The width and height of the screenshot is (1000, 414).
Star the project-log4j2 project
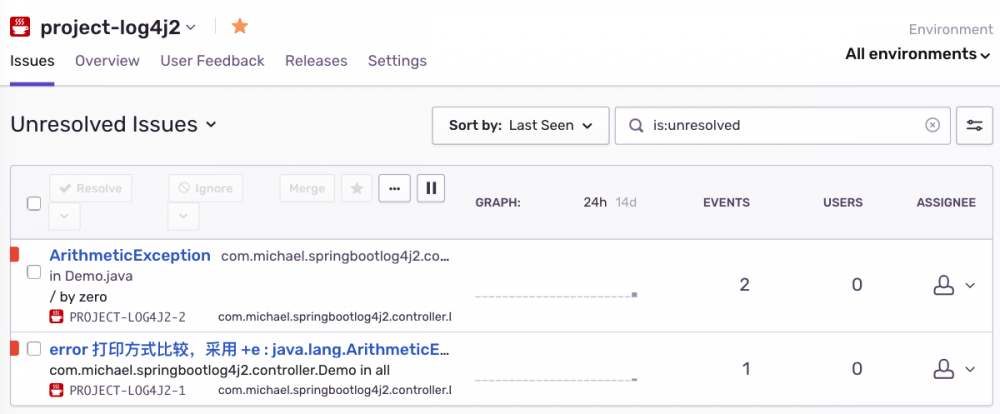tap(240, 26)
